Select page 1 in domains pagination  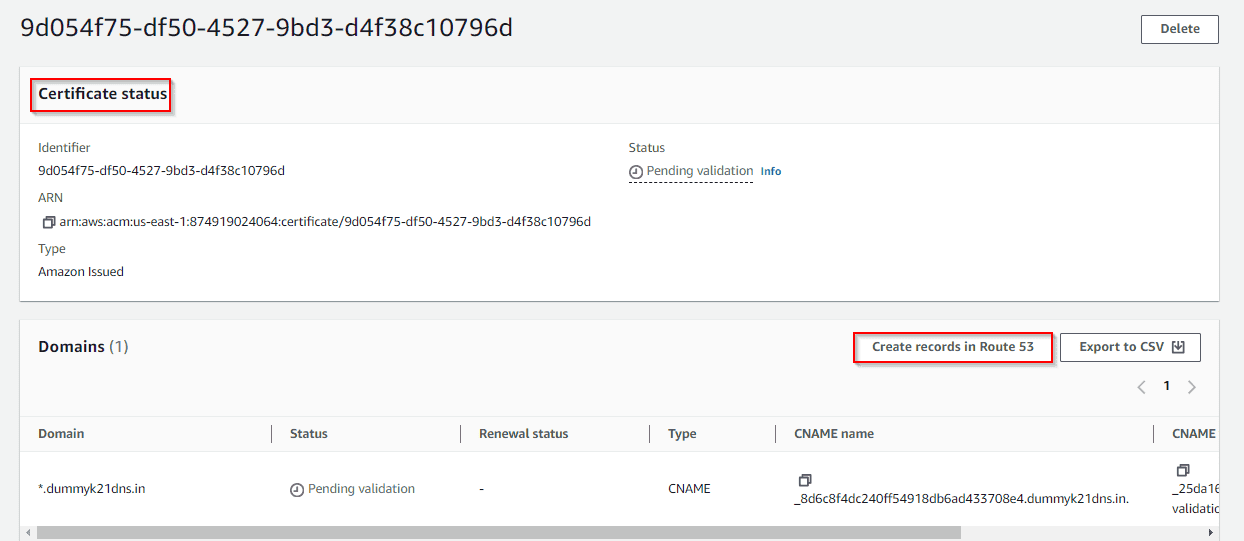click(x=1166, y=386)
